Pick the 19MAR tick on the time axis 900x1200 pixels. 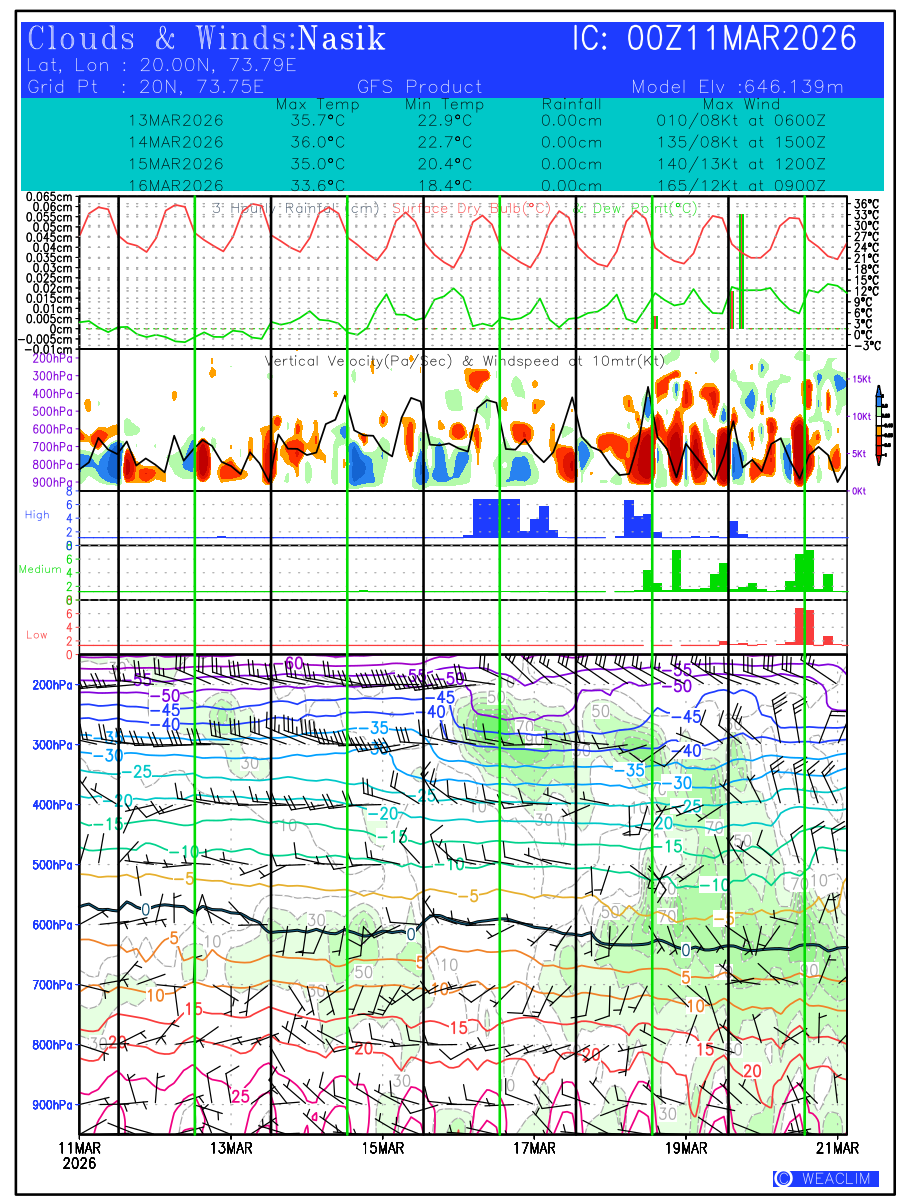pos(687,1146)
